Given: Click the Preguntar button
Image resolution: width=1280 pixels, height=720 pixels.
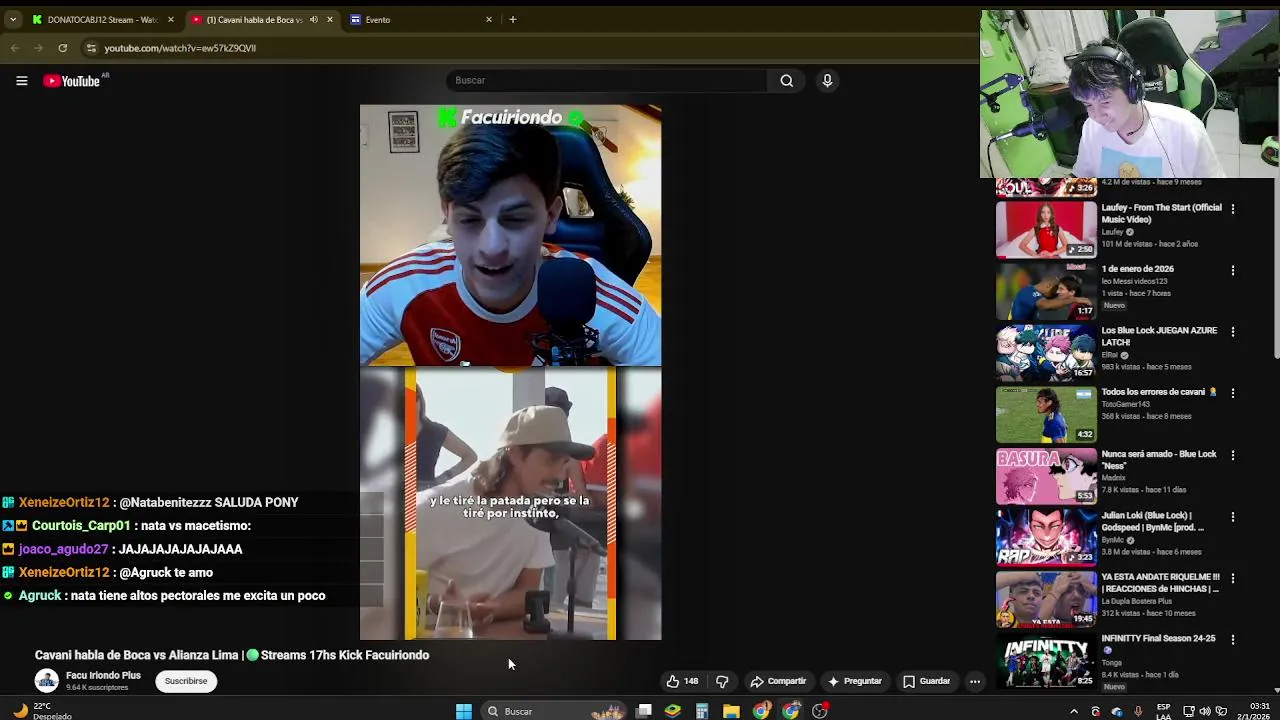Looking at the screenshot, I should 855,681.
